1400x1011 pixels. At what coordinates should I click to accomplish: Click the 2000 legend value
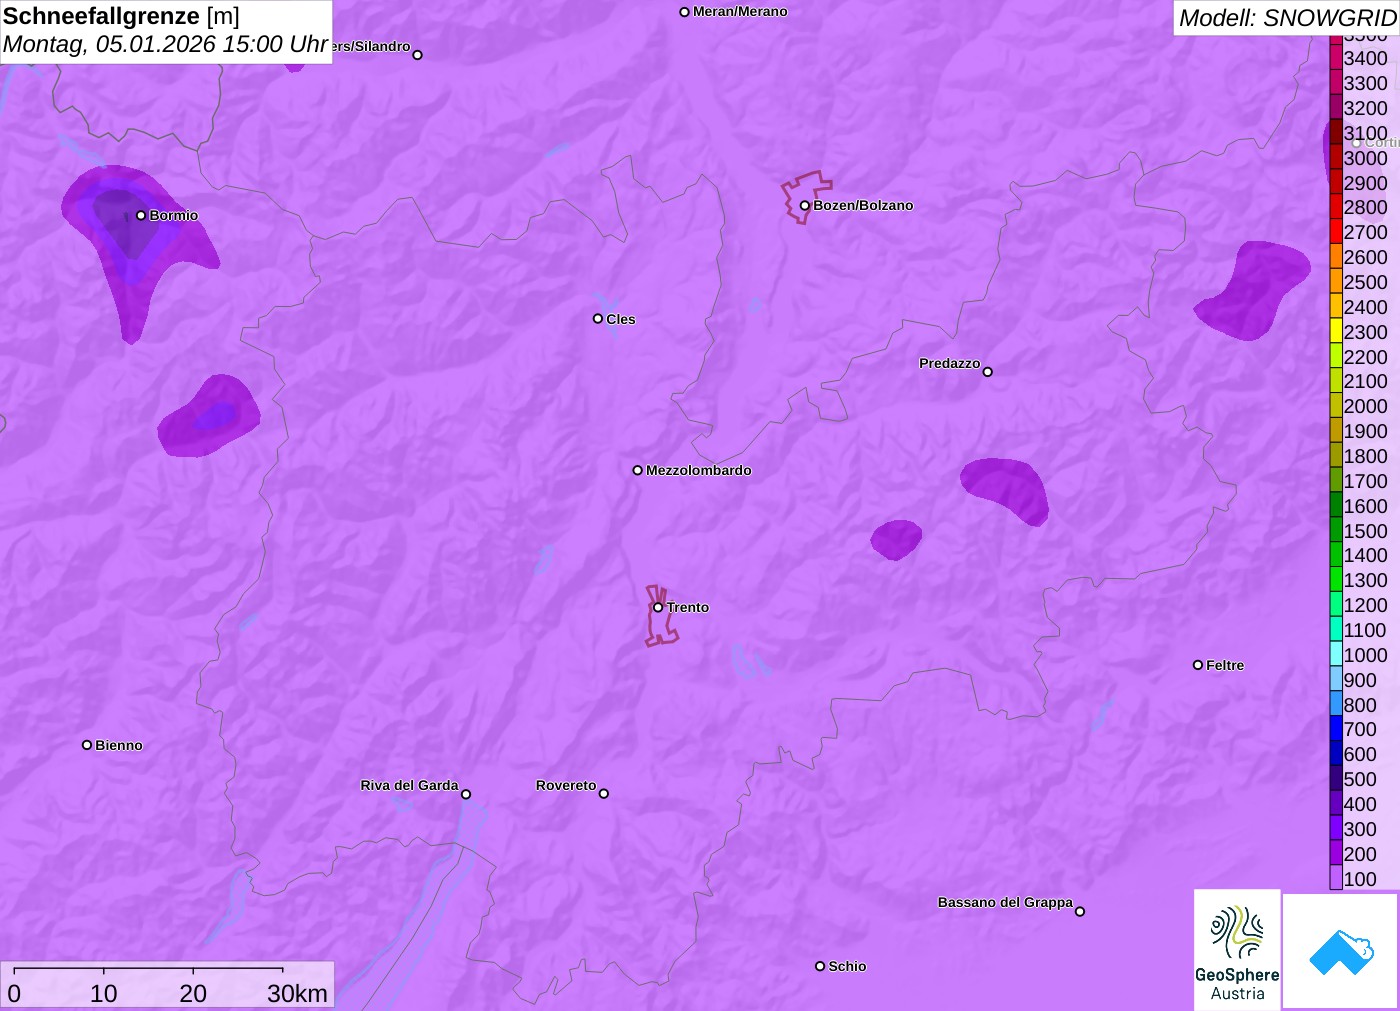(x=1365, y=406)
